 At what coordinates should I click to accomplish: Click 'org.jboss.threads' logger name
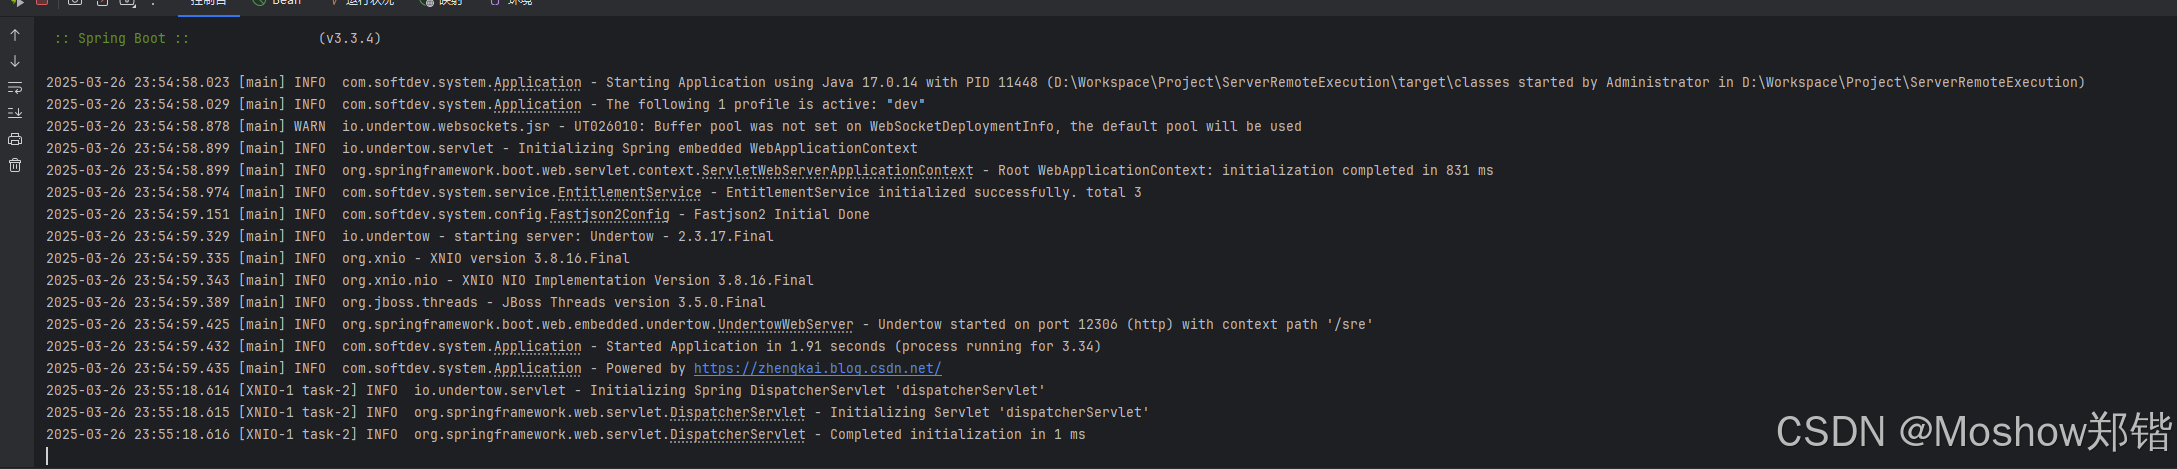(410, 303)
